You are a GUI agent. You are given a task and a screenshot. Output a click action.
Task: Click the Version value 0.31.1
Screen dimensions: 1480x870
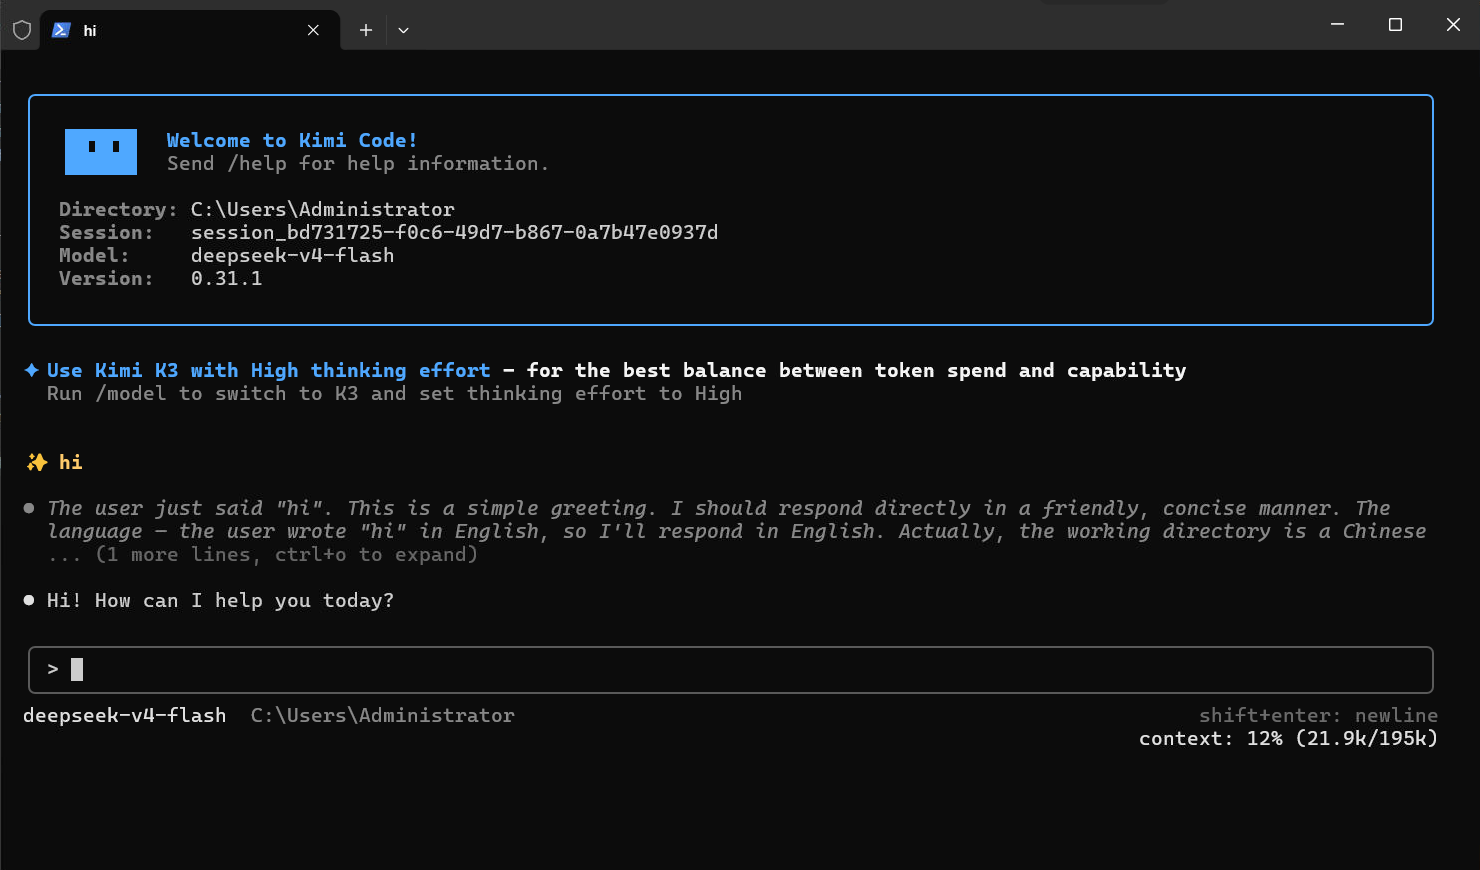226,278
